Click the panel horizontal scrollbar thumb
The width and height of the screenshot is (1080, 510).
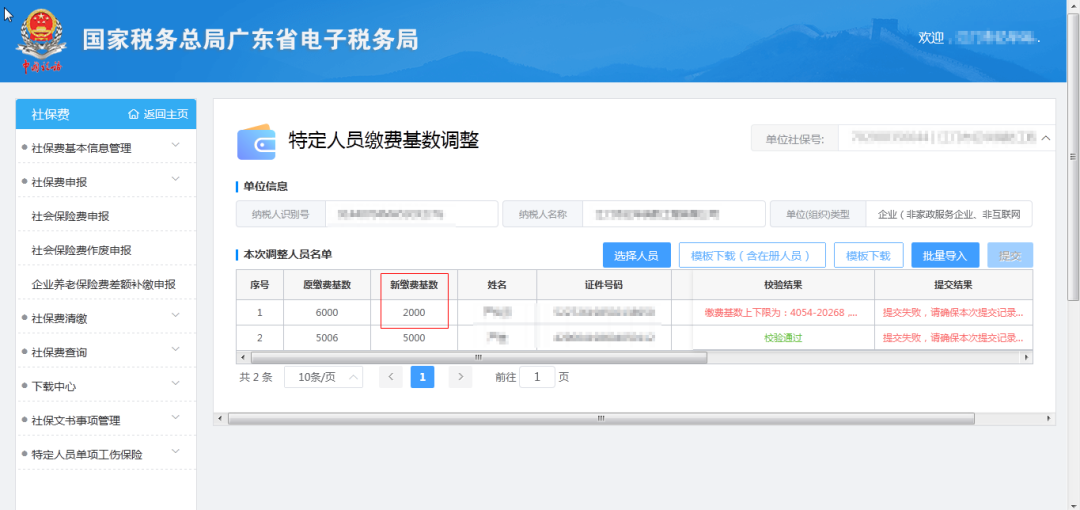tap(601, 418)
